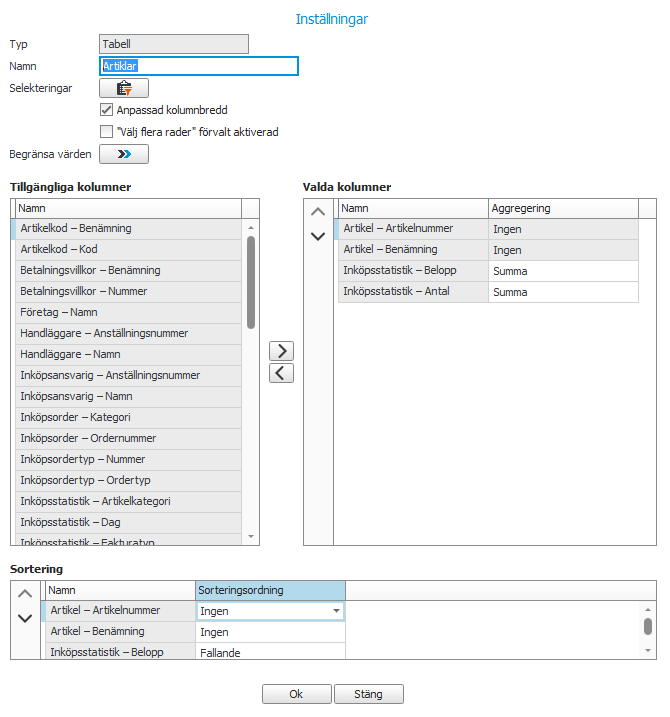The height and width of the screenshot is (717, 670).
Task: Click the Namn text field
Action: [x=199, y=66]
